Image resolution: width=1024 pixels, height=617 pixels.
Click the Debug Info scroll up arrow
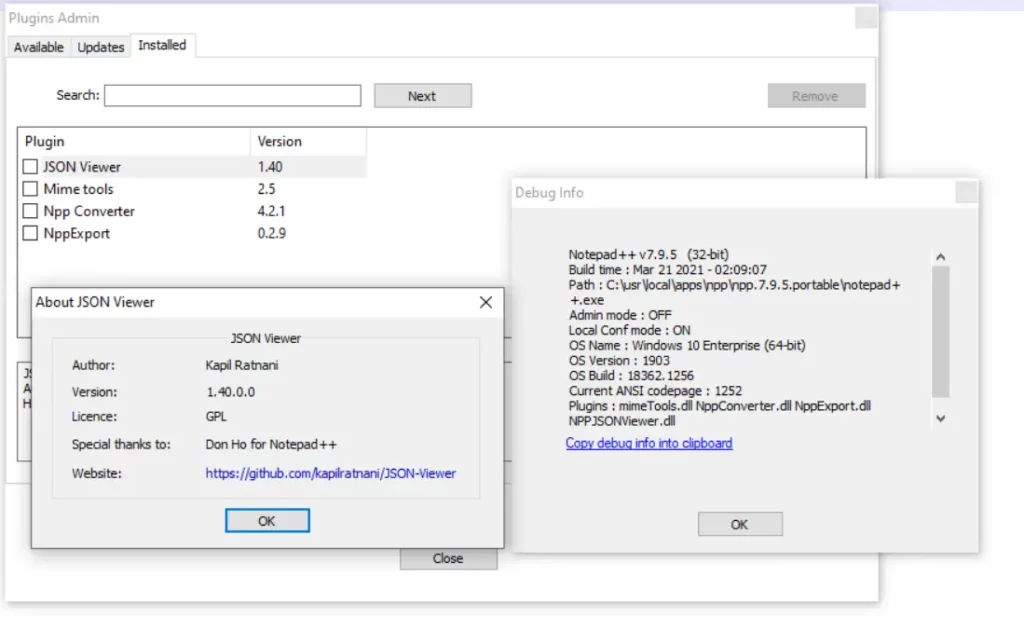pos(940,257)
